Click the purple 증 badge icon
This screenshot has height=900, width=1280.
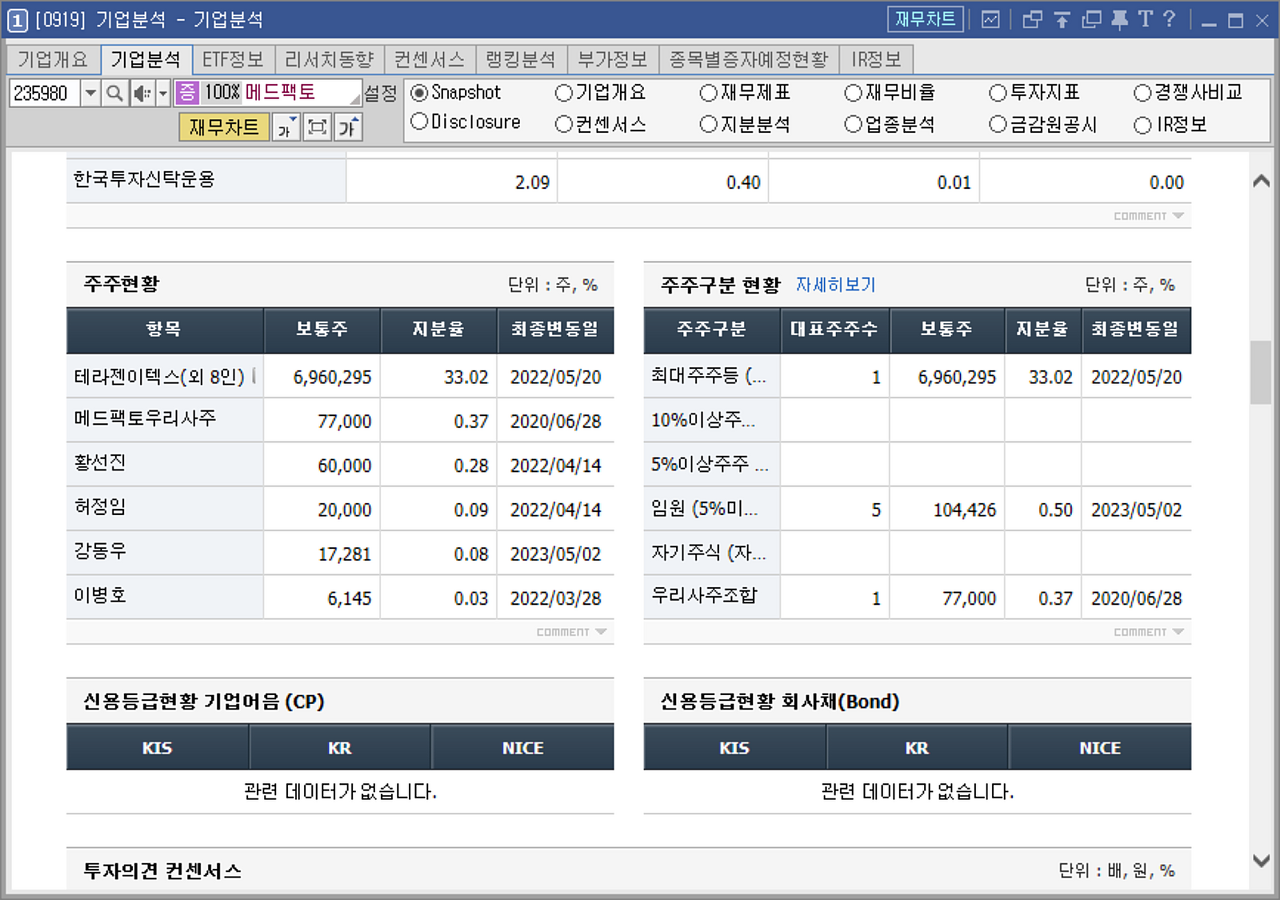[187, 93]
